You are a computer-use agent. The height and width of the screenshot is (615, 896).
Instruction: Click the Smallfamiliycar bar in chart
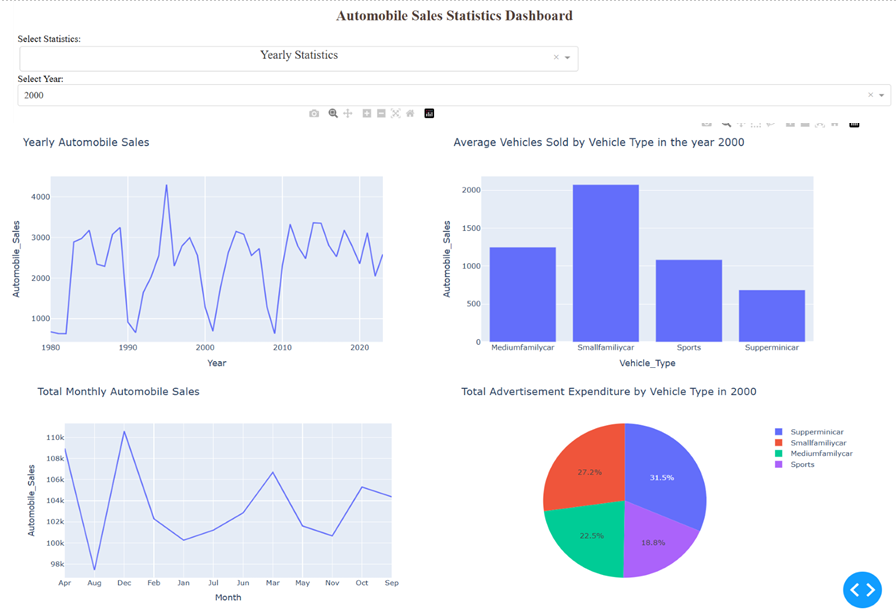605,265
